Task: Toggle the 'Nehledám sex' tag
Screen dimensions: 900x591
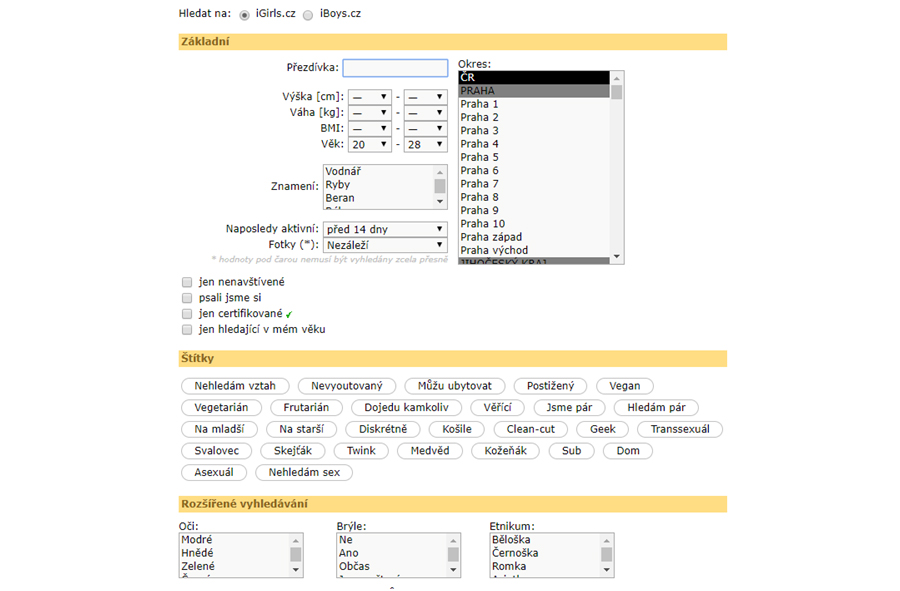Action: (304, 472)
